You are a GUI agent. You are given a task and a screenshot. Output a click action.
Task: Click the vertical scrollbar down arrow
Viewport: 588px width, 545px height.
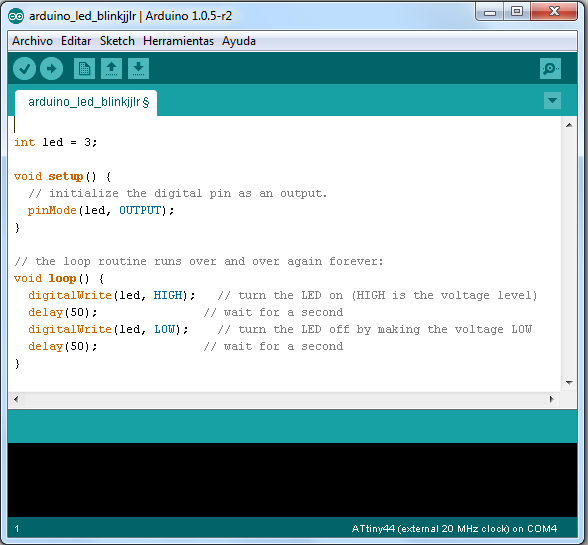[569, 383]
